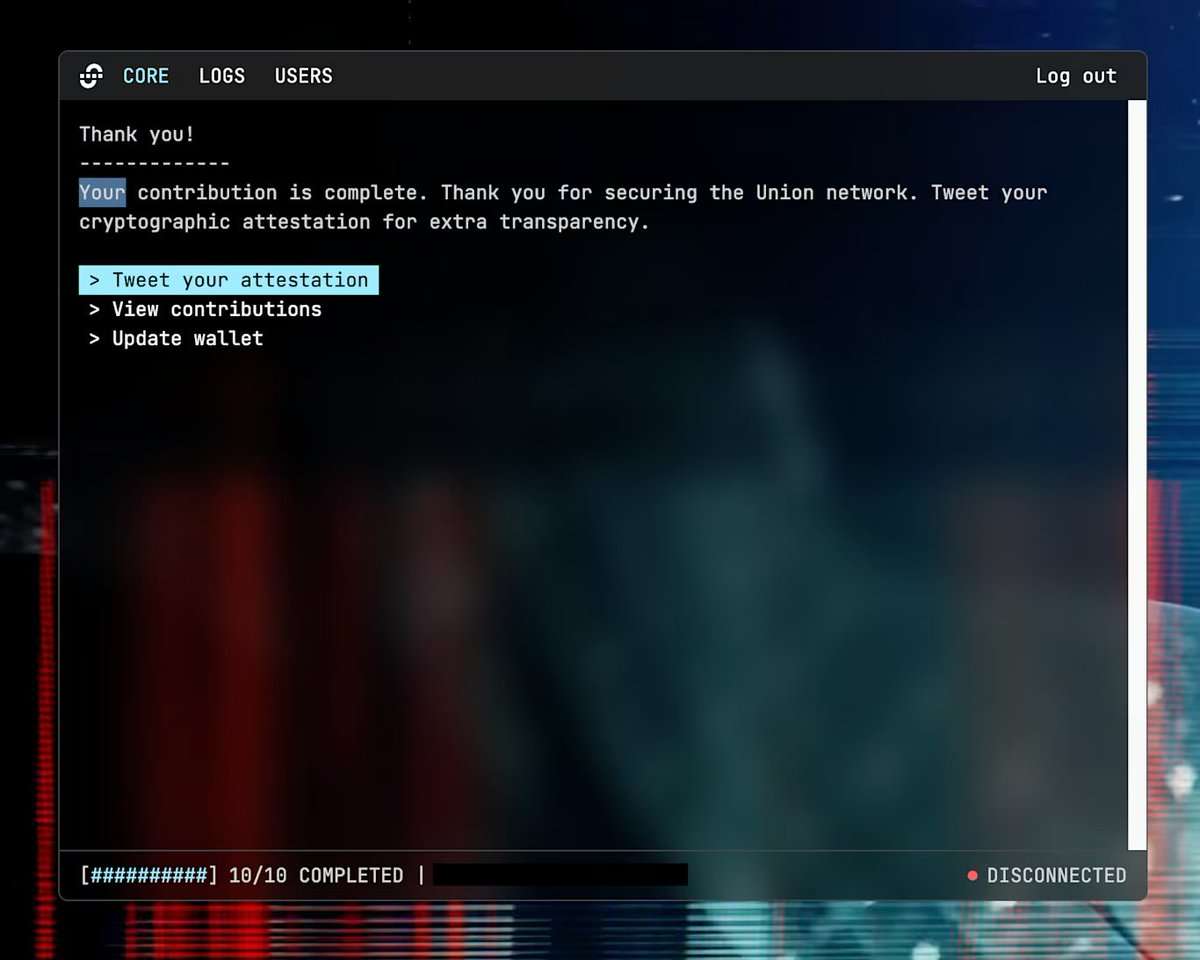The width and height of the screenshot is (1200, 960).
Task: Click the Union logo icon
Action: click(91, 76)
